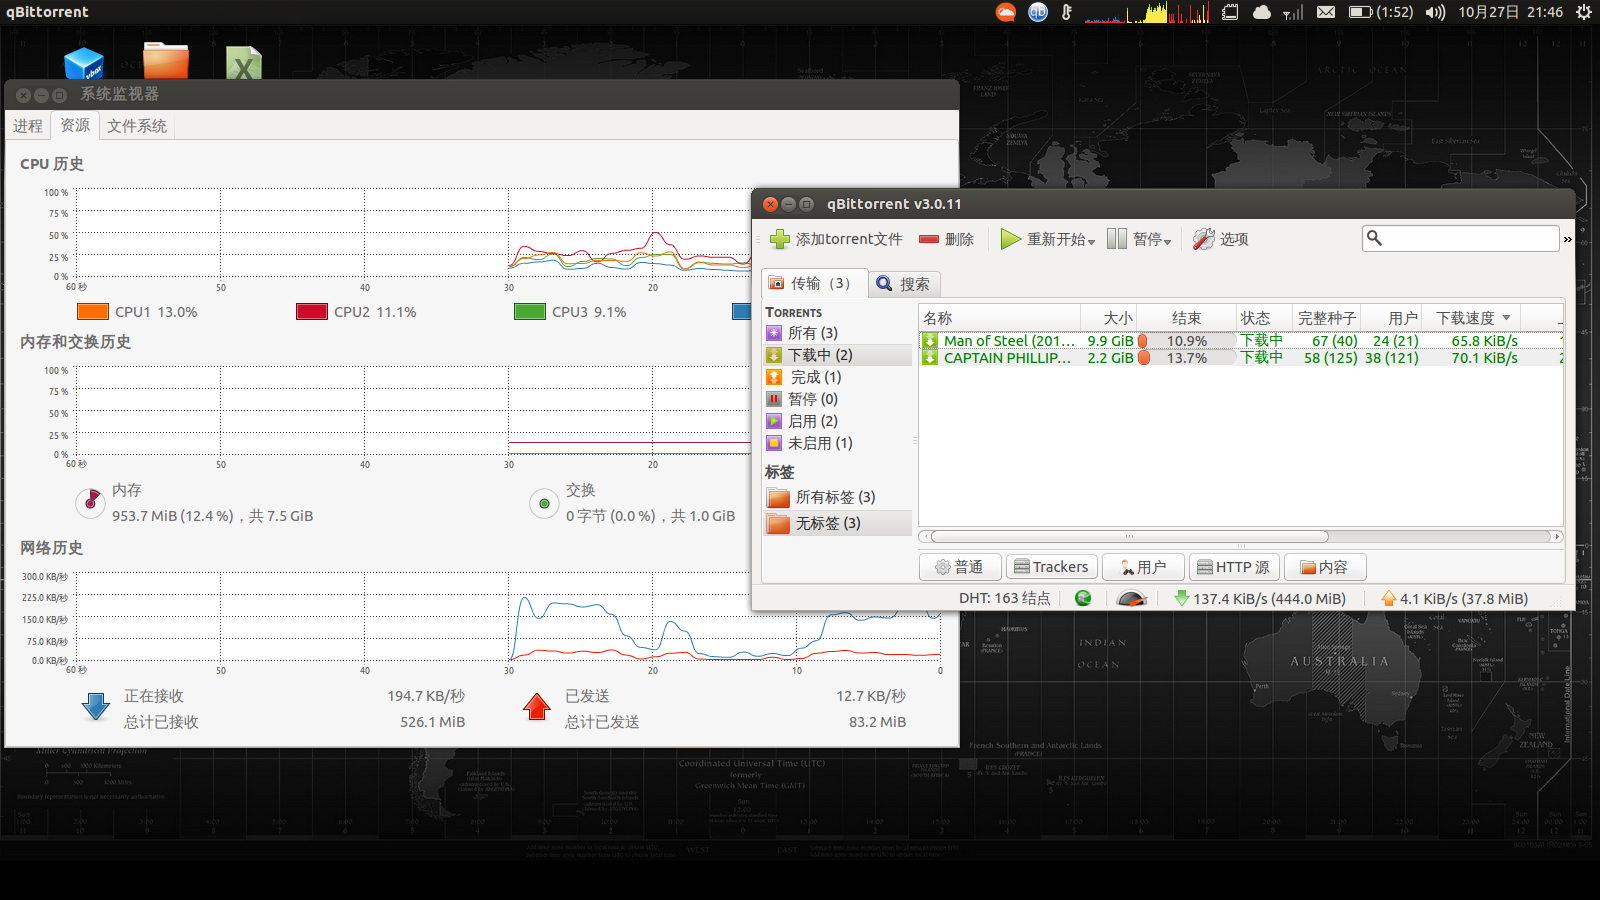Switch to the File Systems tab in System Monitor

point(137,126)
